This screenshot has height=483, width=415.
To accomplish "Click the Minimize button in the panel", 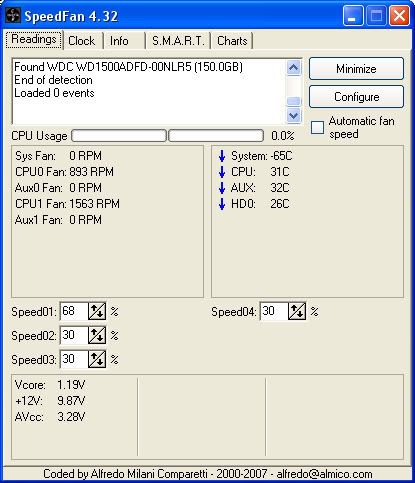I will [356, 69].
